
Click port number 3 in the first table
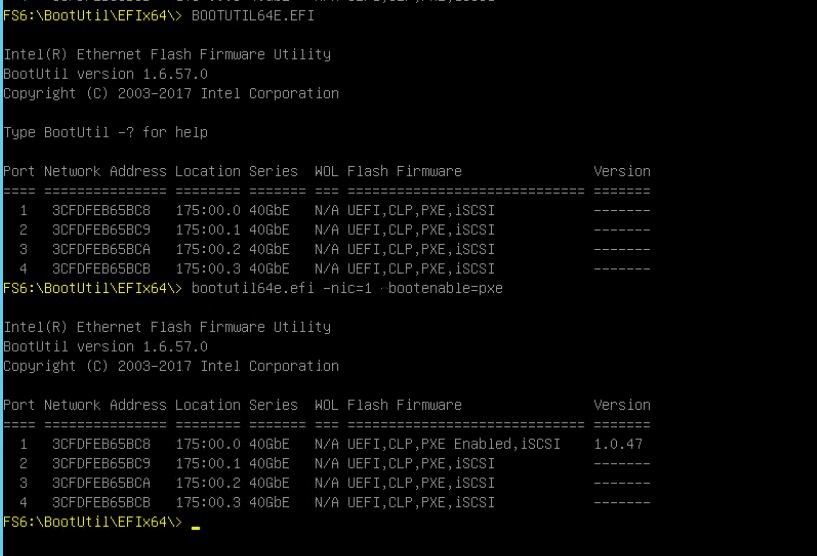click(x=23, y=249)
